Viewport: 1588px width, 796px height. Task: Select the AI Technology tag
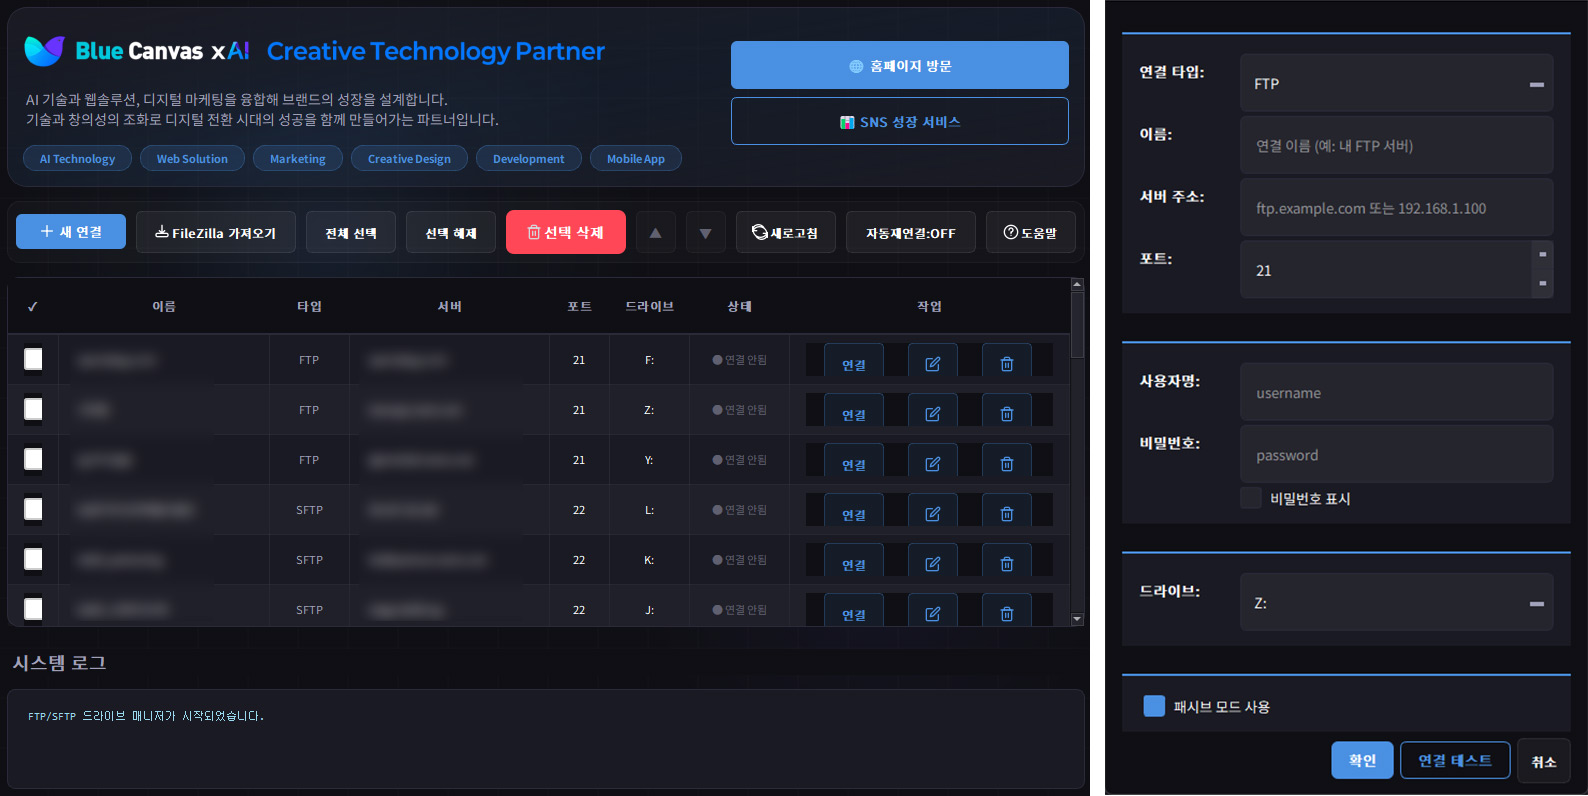[x=77, y=159]
